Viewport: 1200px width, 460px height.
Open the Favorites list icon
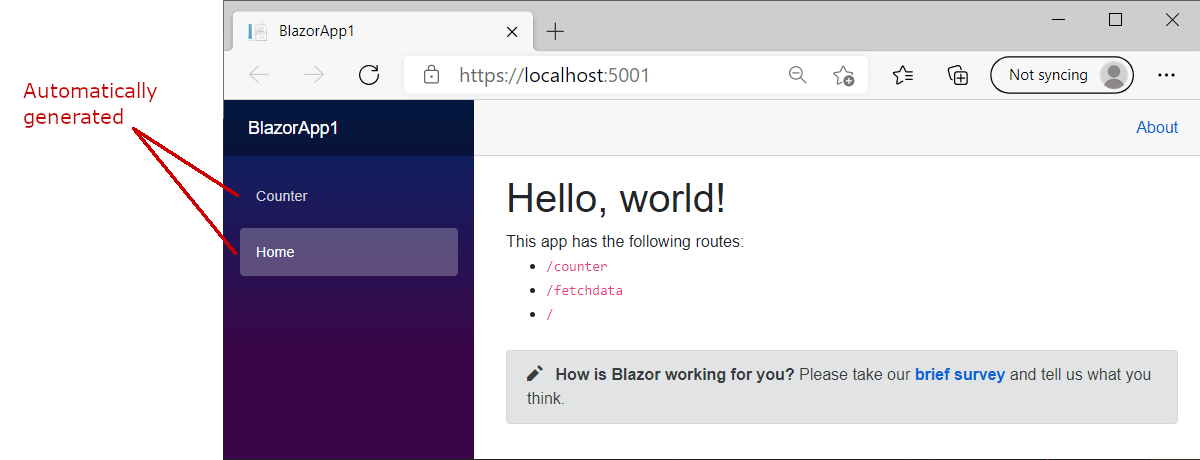click(903, 75)
